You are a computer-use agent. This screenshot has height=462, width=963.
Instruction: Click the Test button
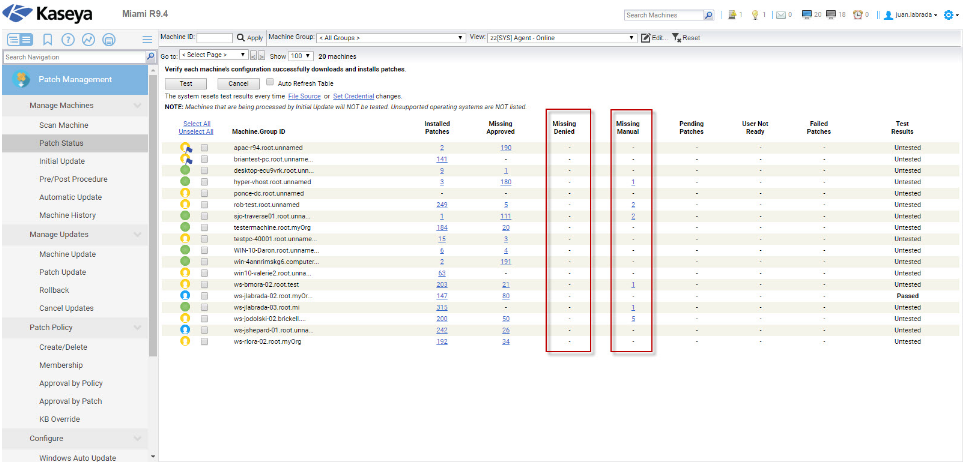click(186, 84)
